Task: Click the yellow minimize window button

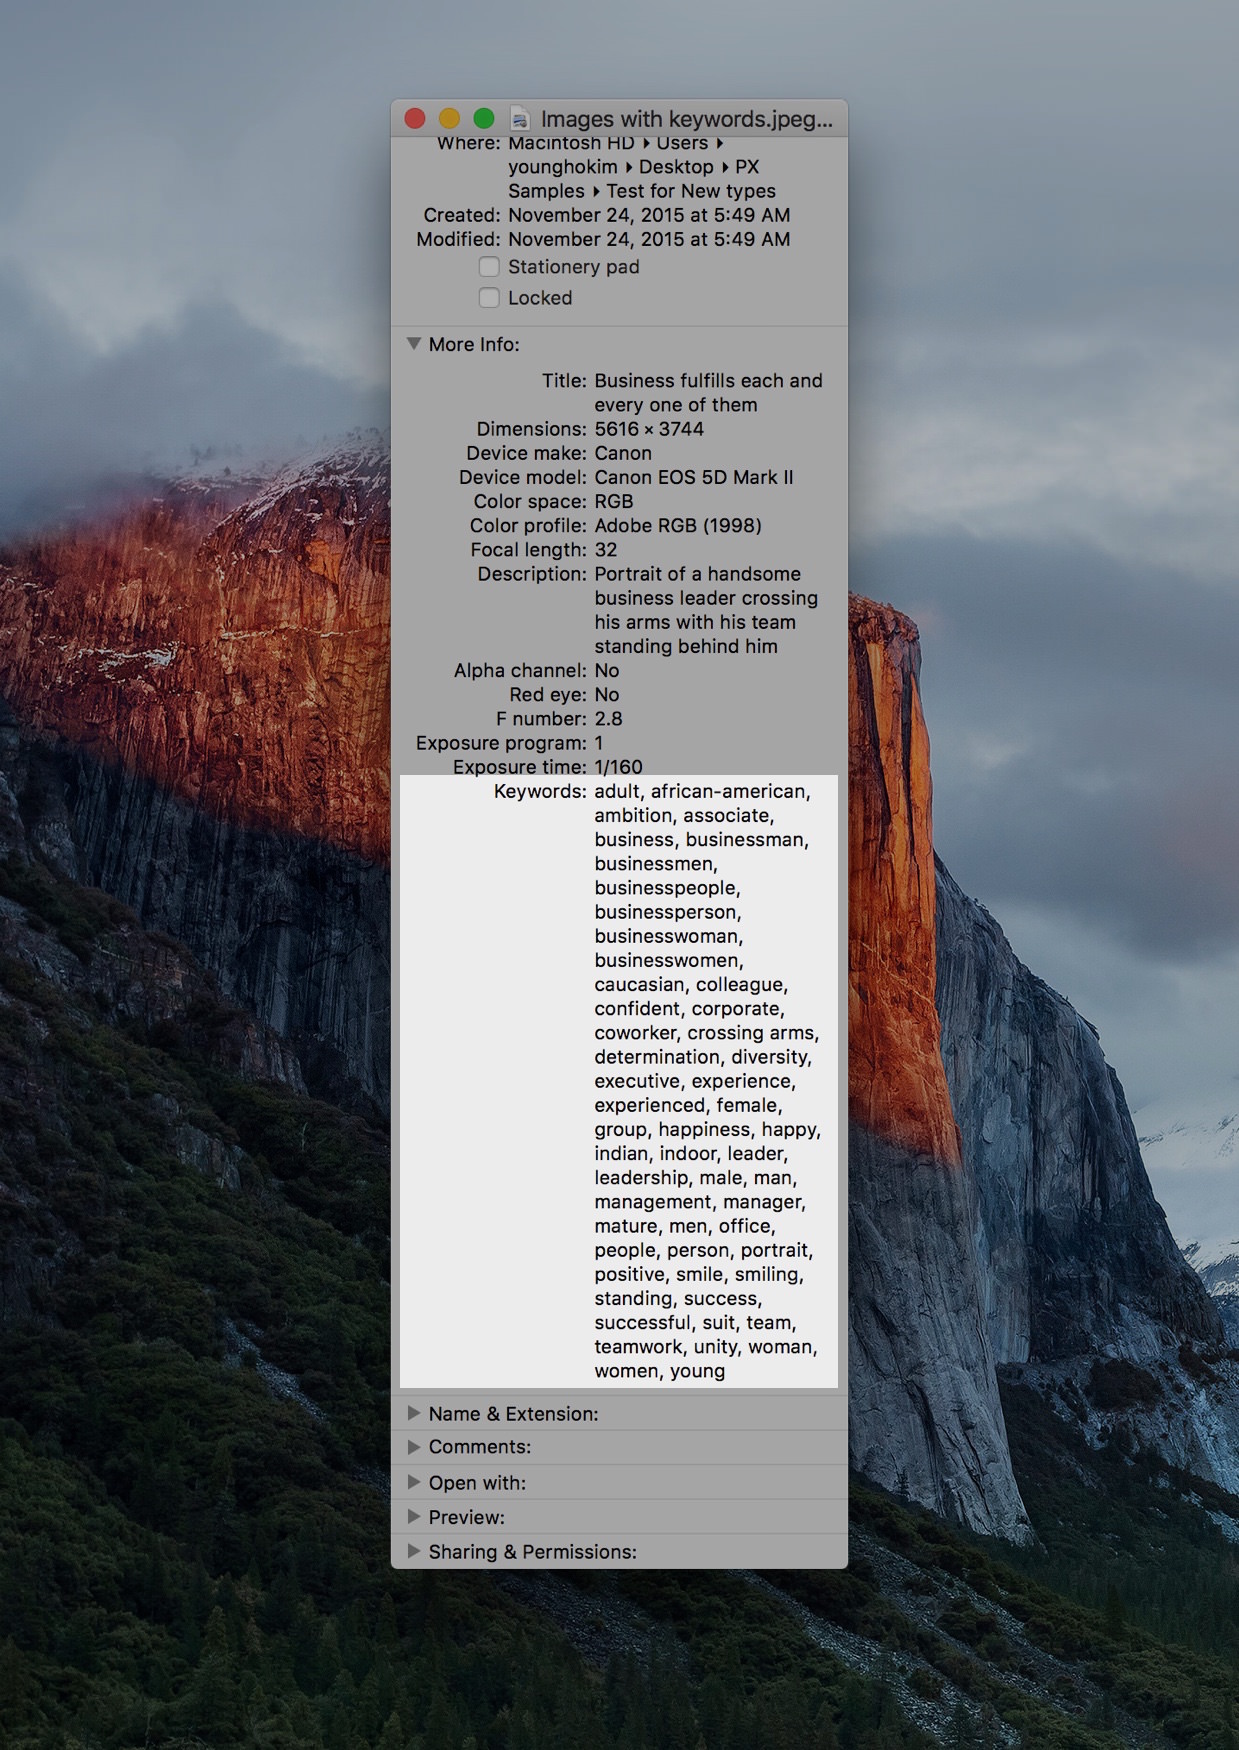Action: [450, 118]
